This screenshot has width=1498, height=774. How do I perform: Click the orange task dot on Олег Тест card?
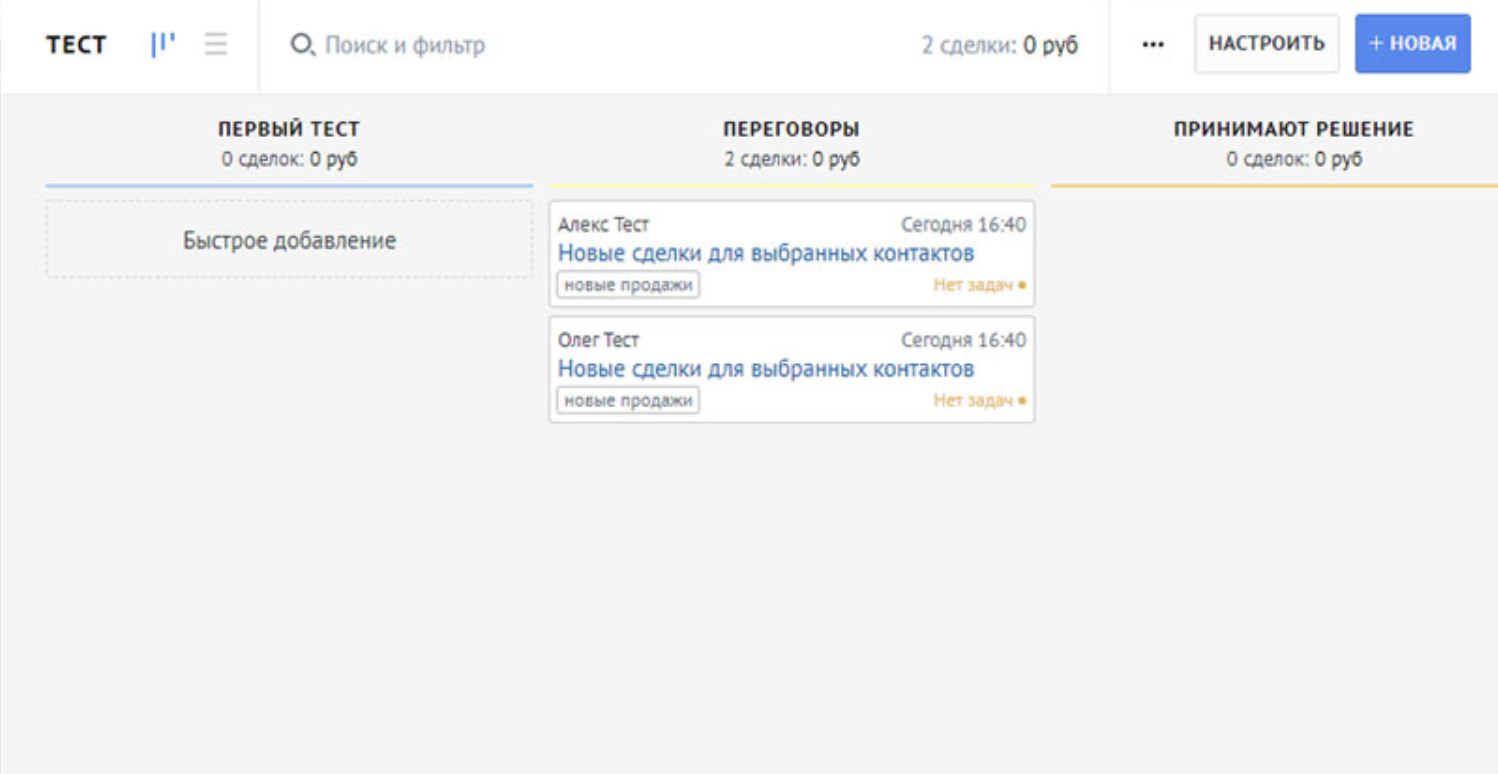1022,402
